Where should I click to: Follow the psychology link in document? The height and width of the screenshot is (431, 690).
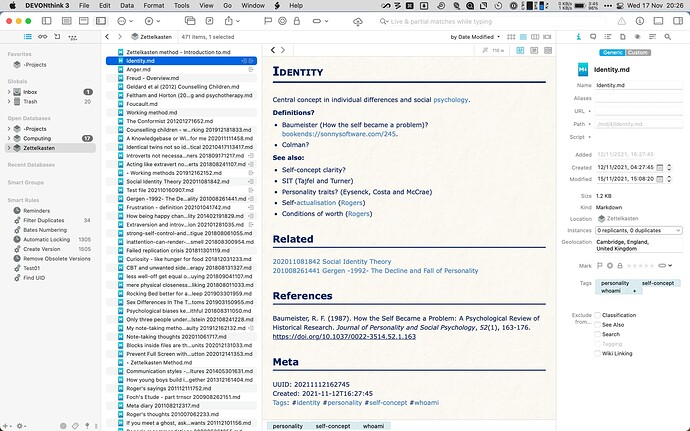pos(451,100)
